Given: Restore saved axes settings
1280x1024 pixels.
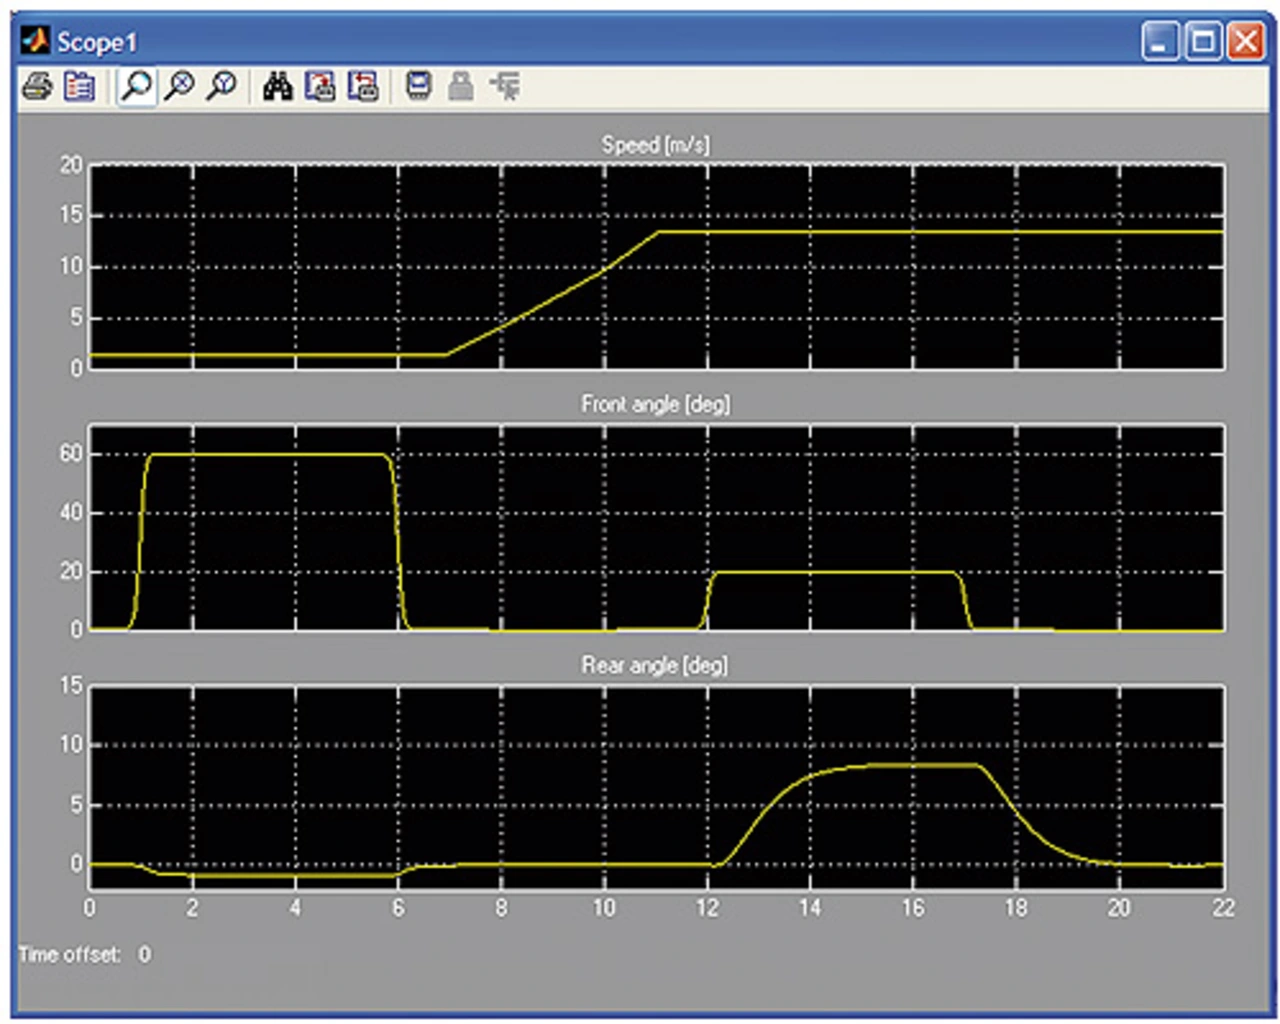Looking at the screenshot, I should [362, 87].
